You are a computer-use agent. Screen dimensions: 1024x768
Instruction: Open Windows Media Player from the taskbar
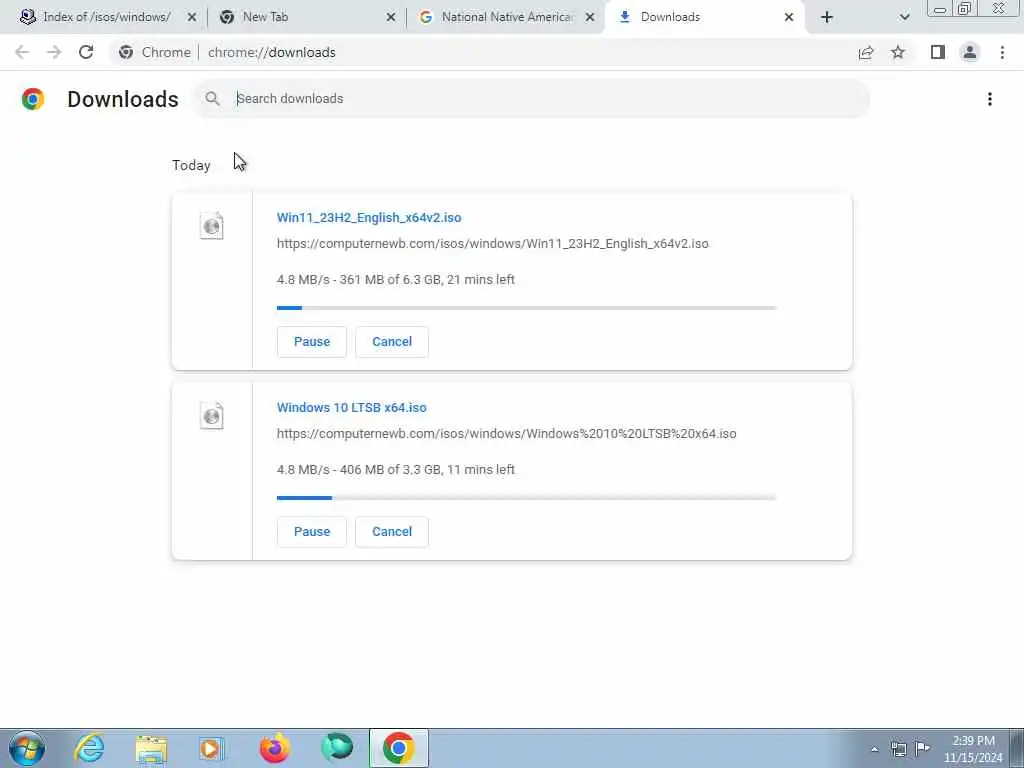212,748
